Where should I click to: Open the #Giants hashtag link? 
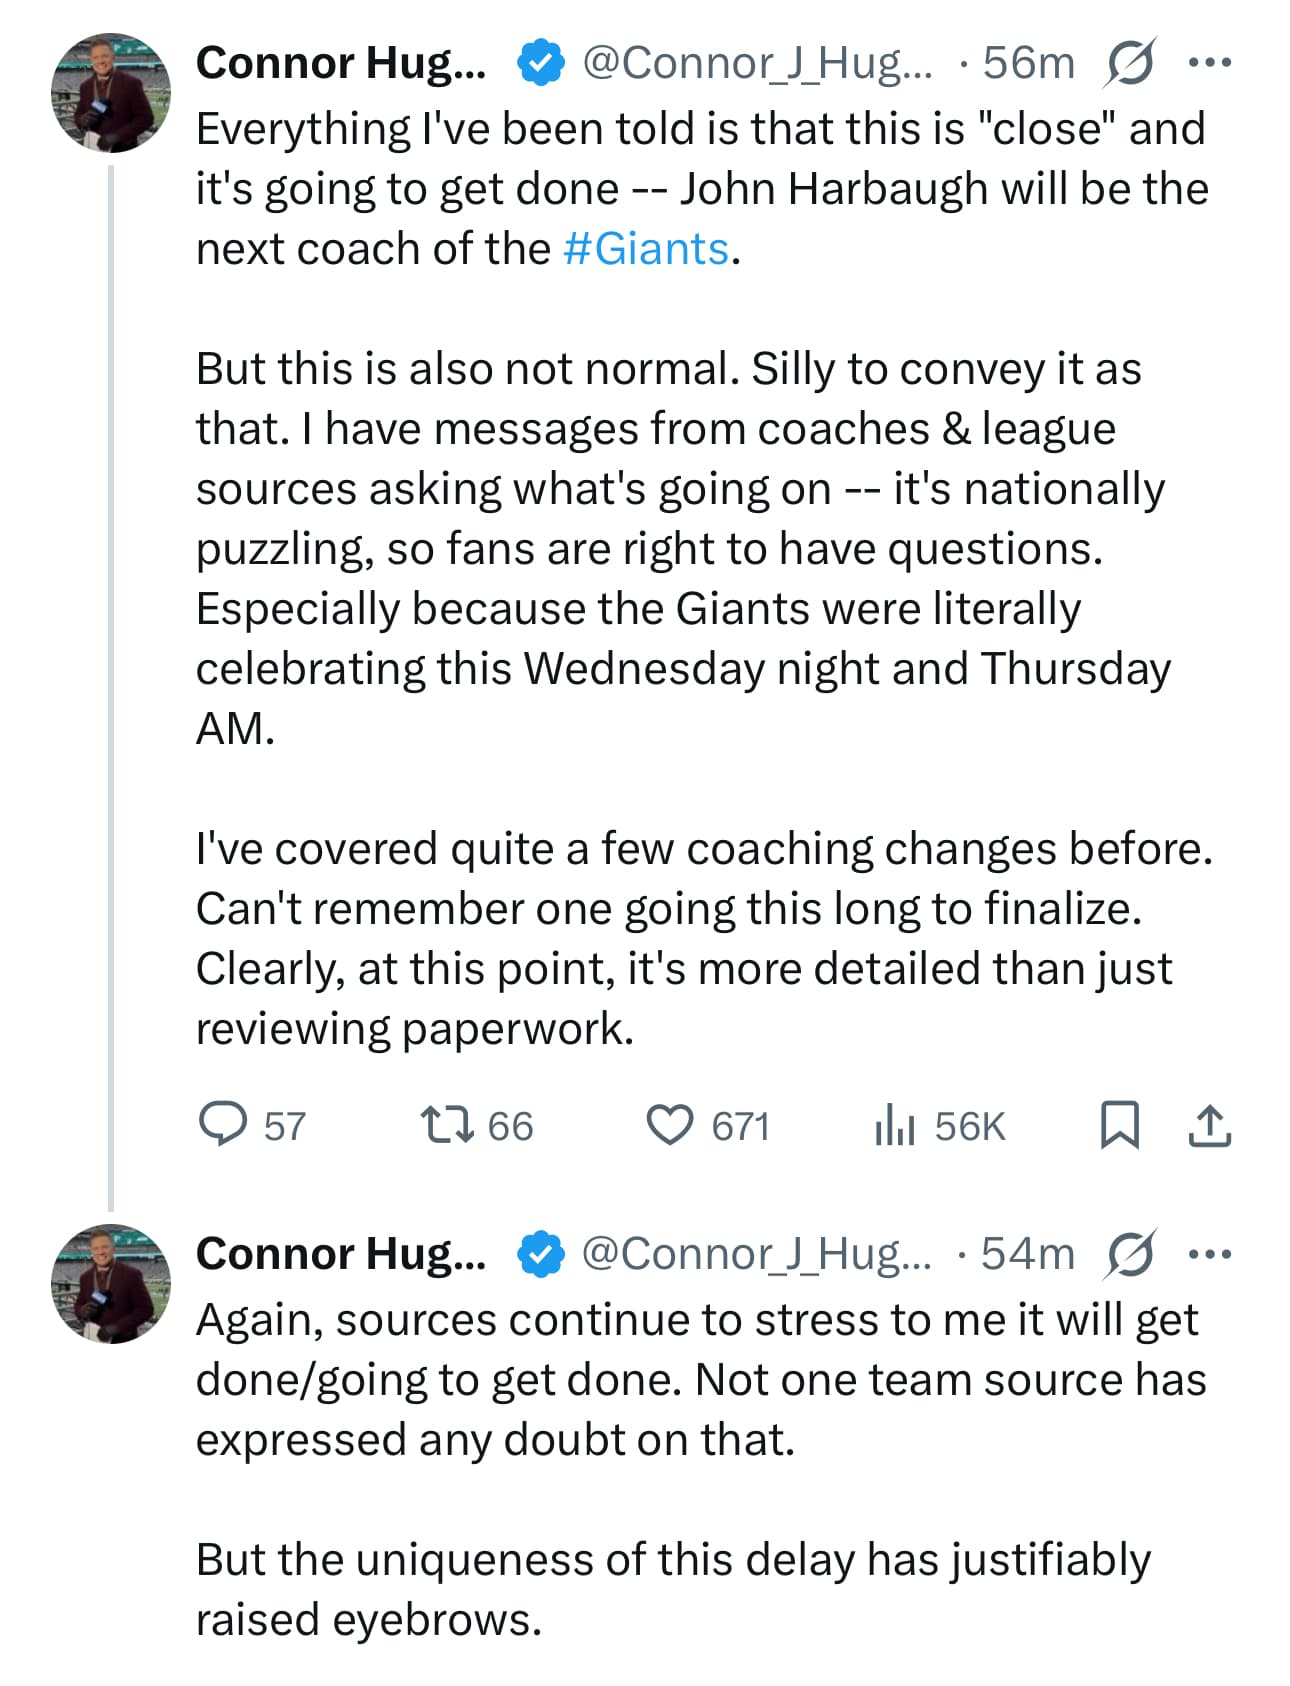coord(646,249)
